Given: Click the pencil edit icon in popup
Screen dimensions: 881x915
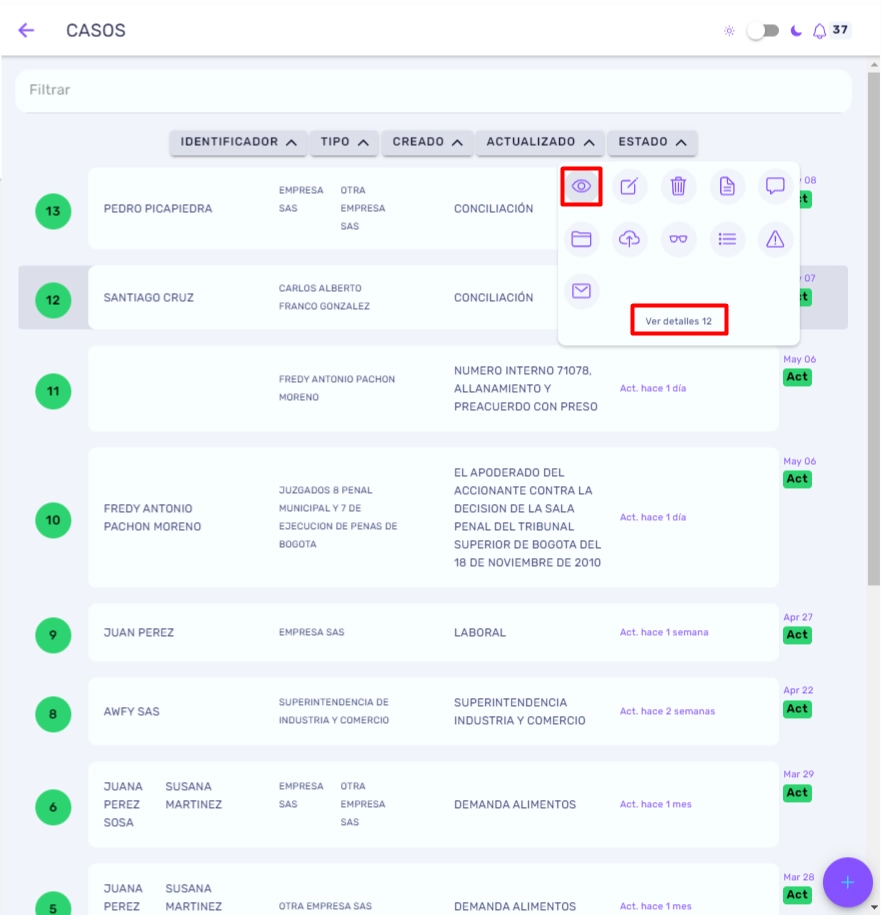Looking at the screenshot, I should [x=629, y=187].
